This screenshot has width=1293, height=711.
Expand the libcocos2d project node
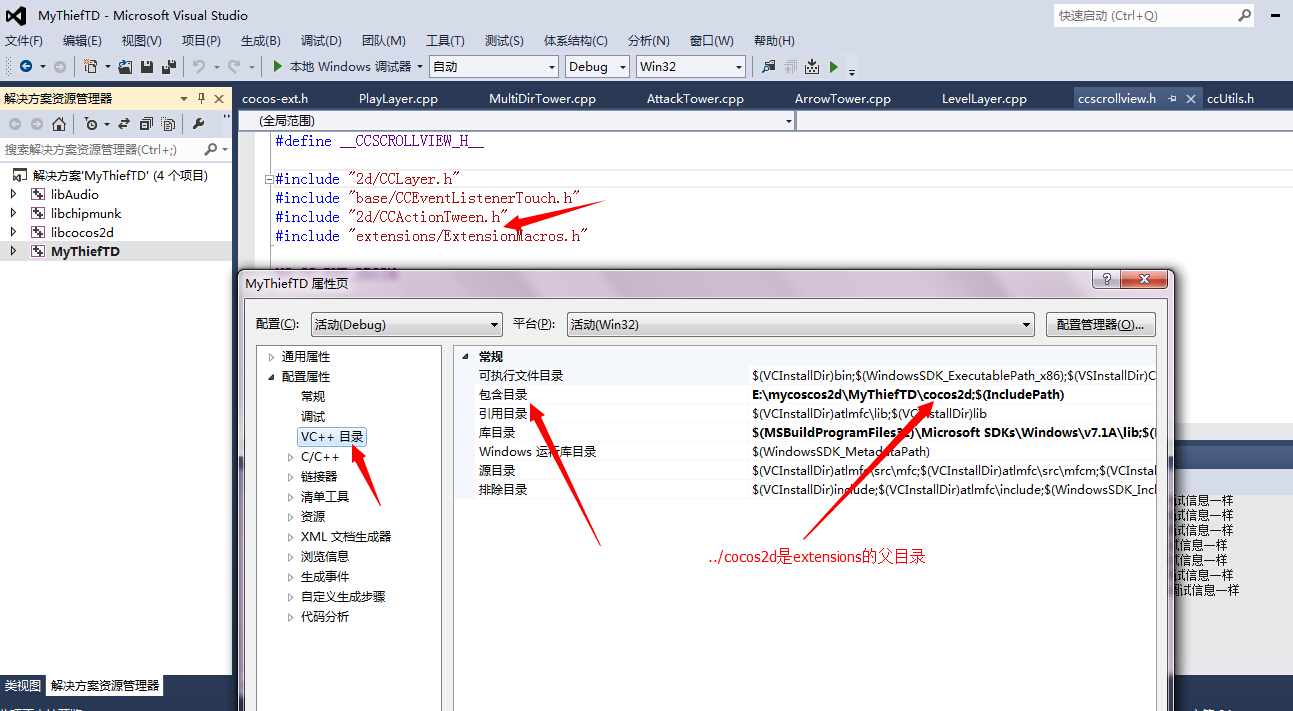click(13, 232)
